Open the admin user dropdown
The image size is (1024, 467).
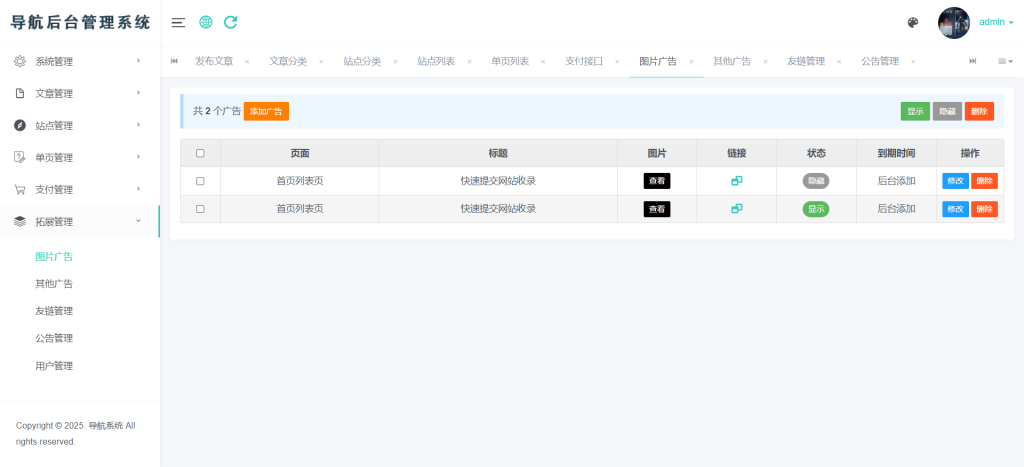click(x=996, y=22)
